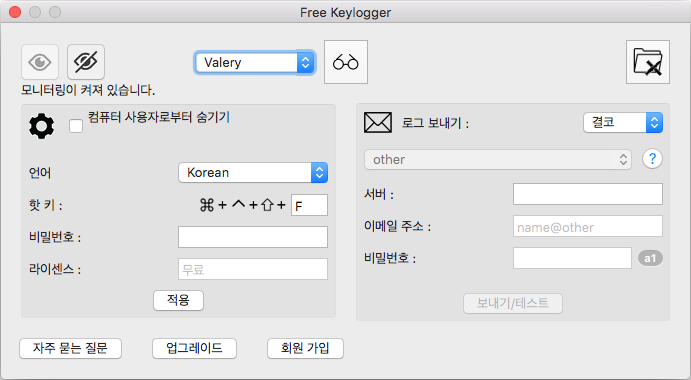Click the envelope icon next to 로그 보내기
Viewport: 691px width, 380px height.
(378, 123)
